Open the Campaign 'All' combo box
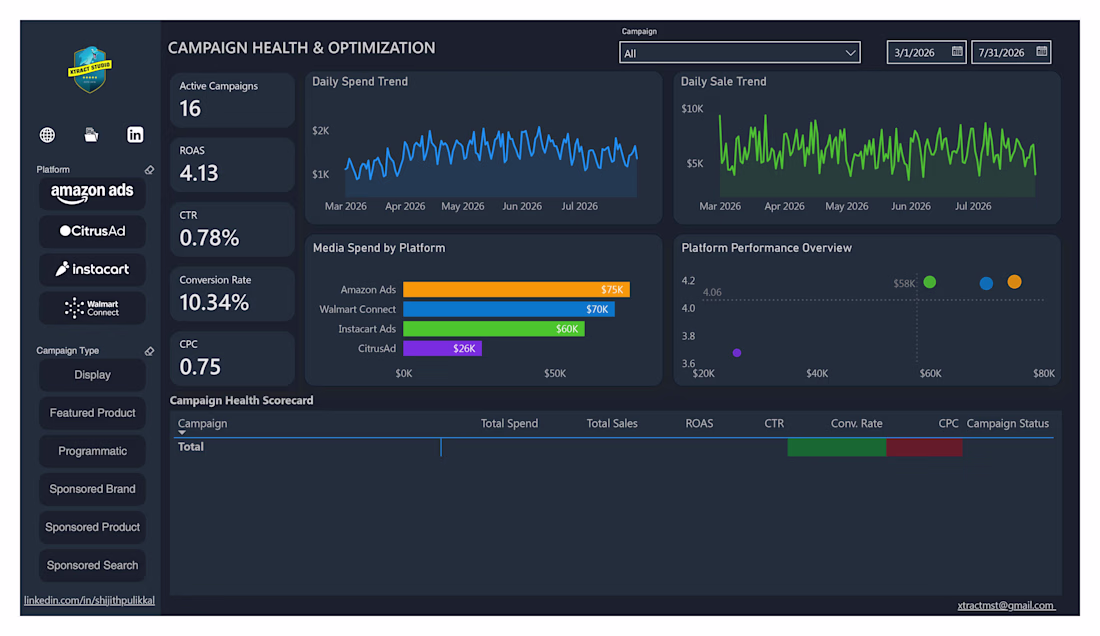 pos(739,53)
